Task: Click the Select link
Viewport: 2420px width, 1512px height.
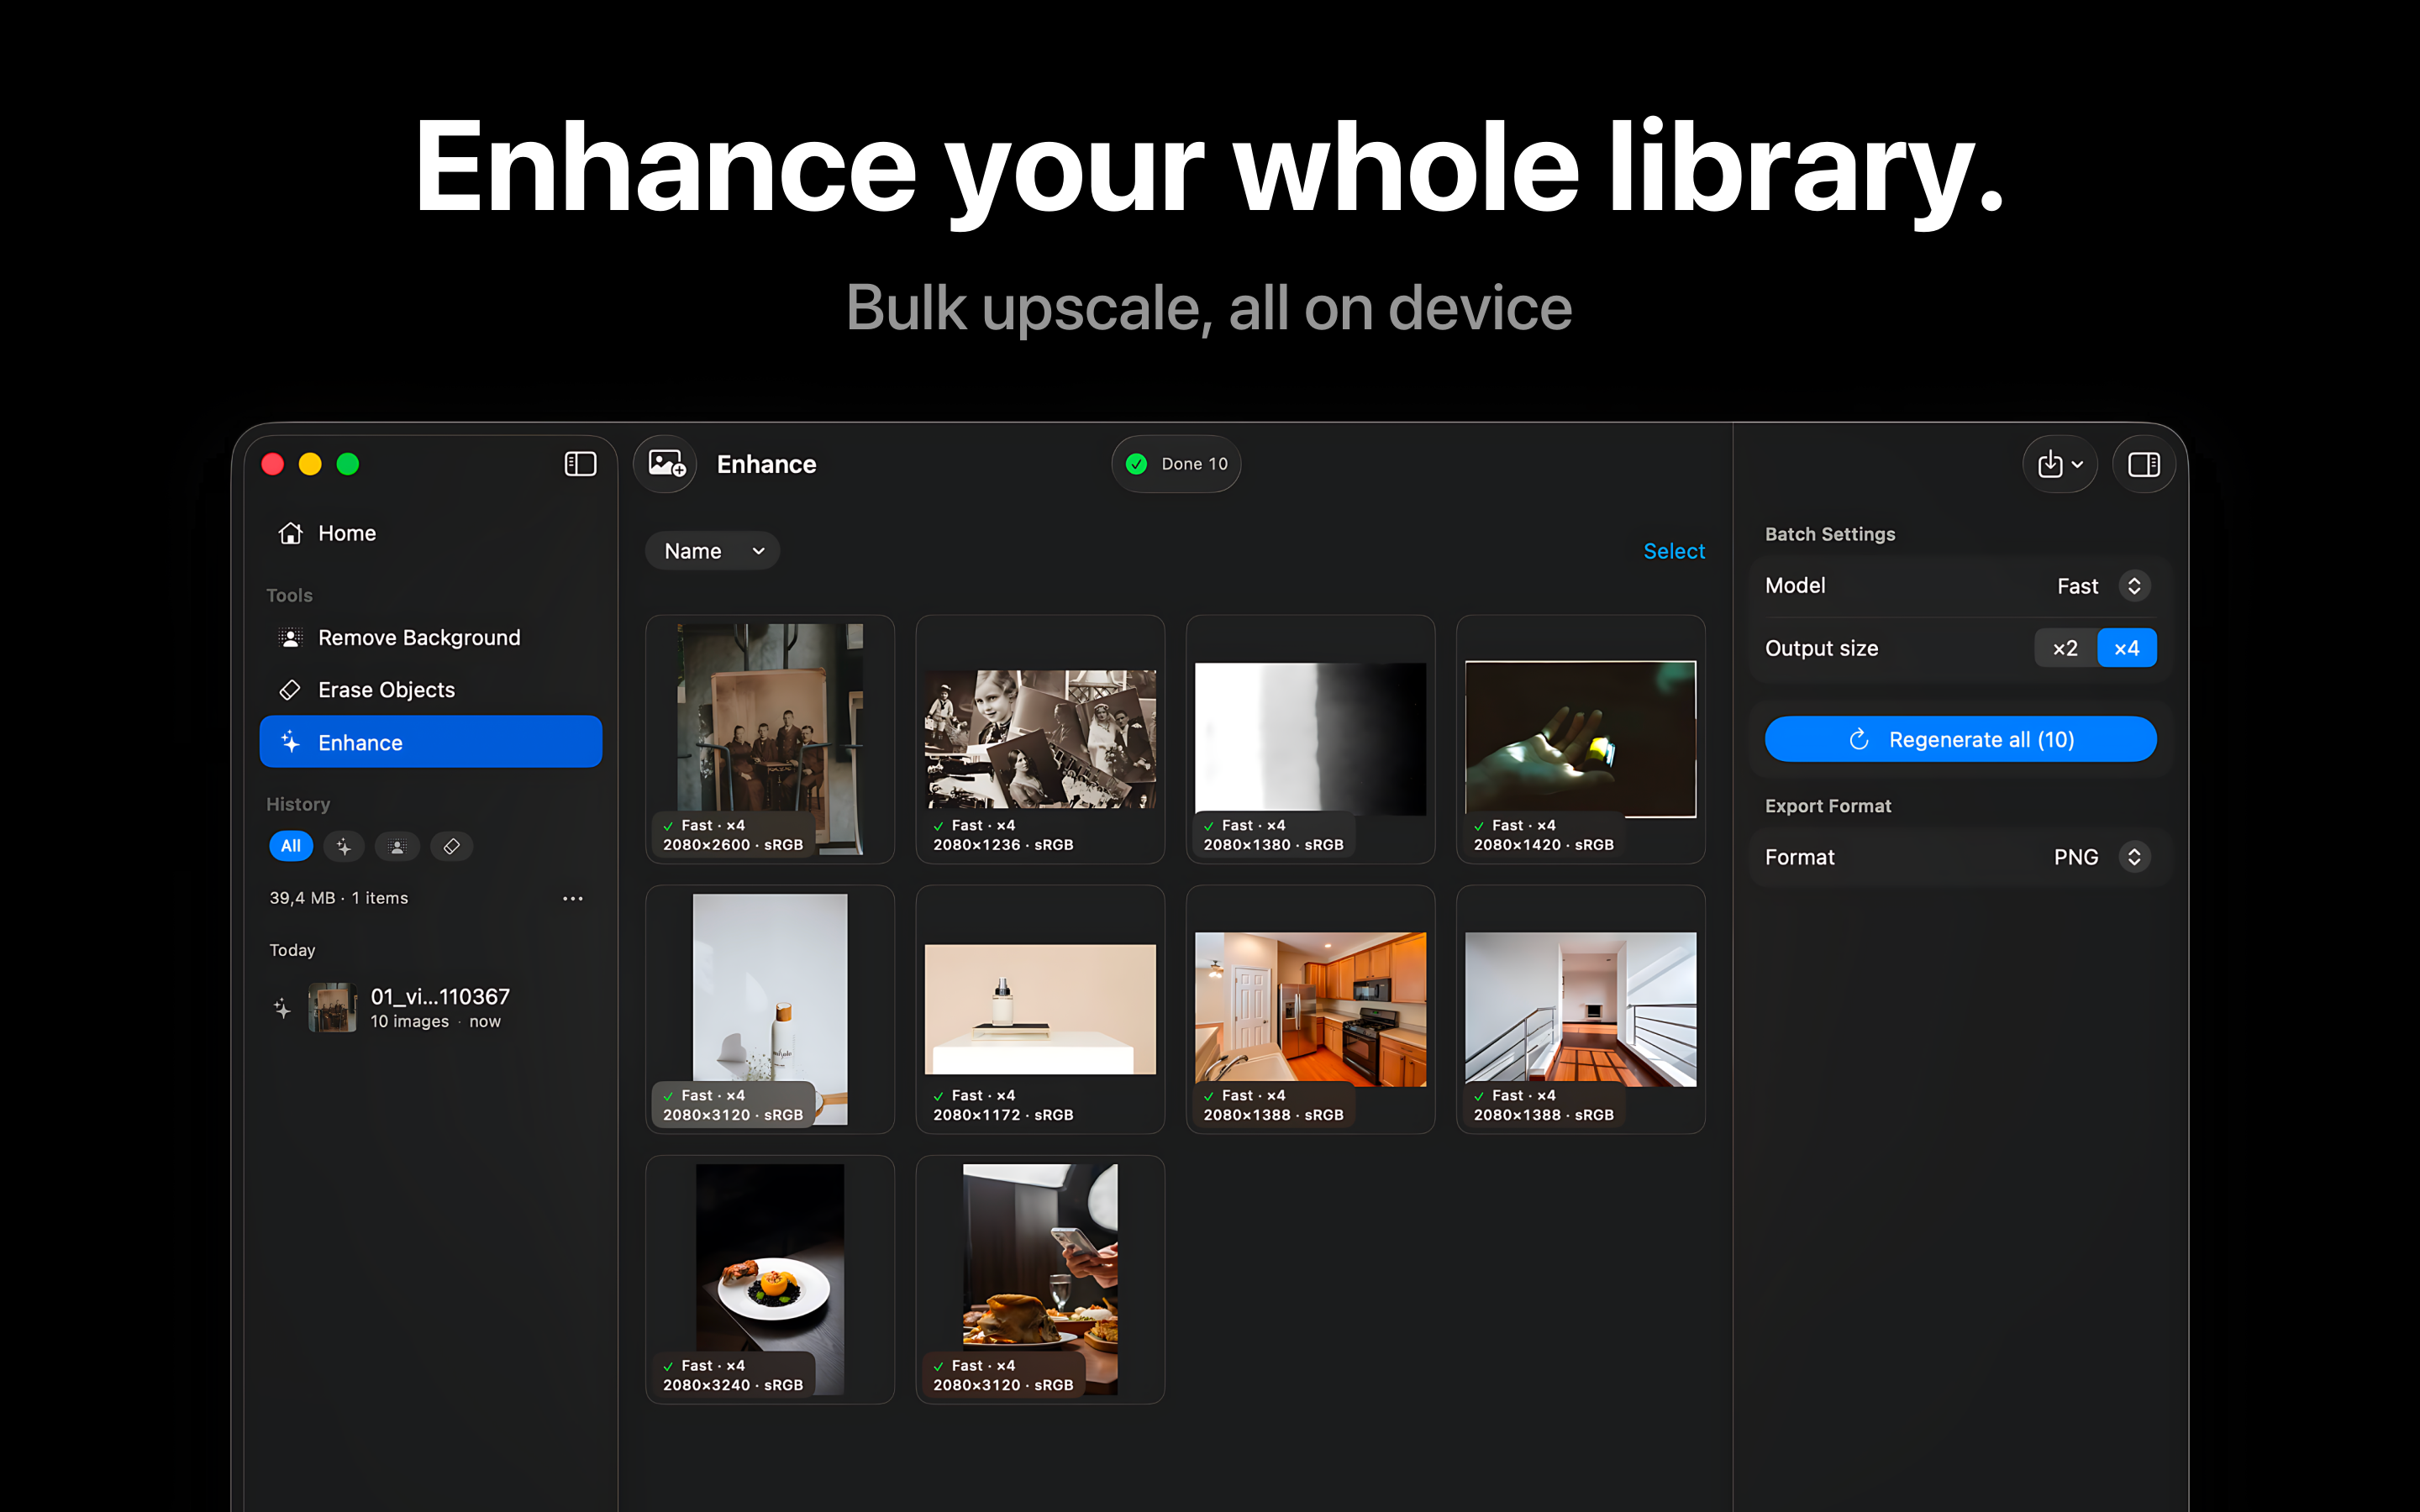Action: (x=1674, y=551)
